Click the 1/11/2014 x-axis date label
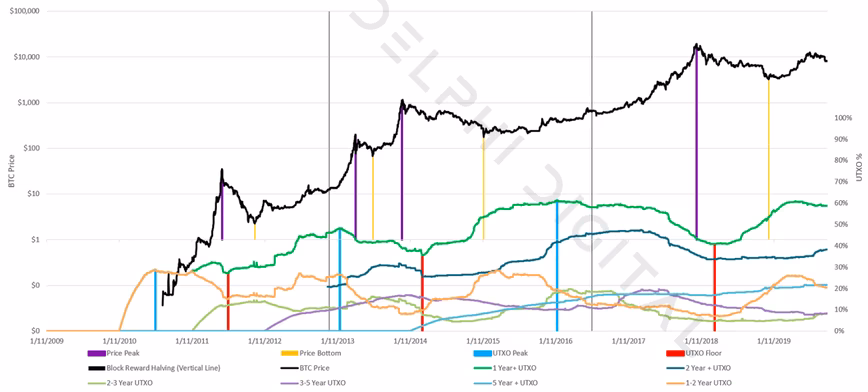 pyautogui.click(x=411, y=341)
